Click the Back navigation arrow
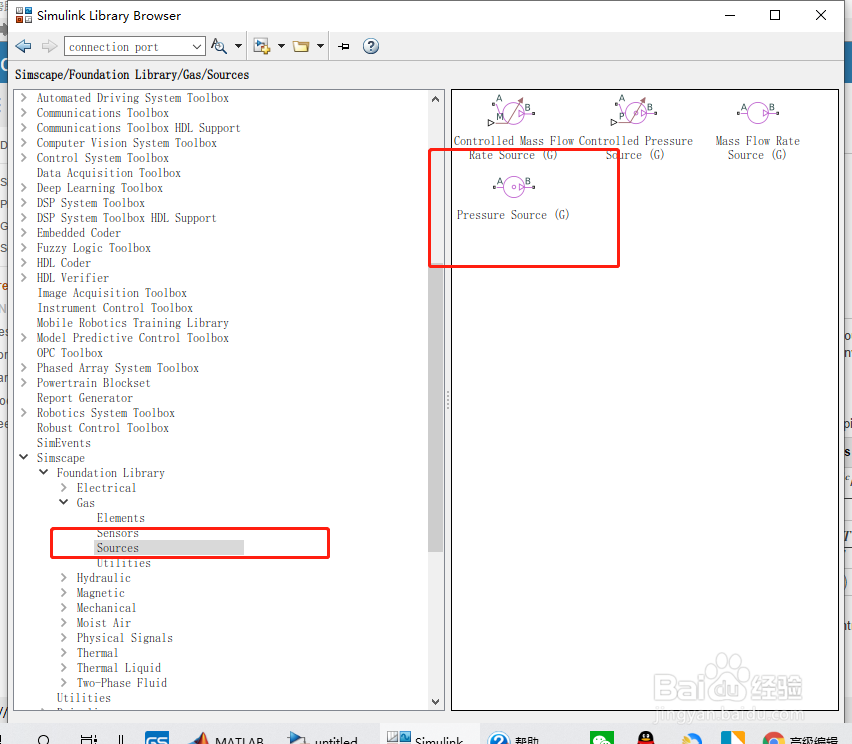The height and width of the screenshot is (744, 852). pyautogui.click(x=23, y=46)
